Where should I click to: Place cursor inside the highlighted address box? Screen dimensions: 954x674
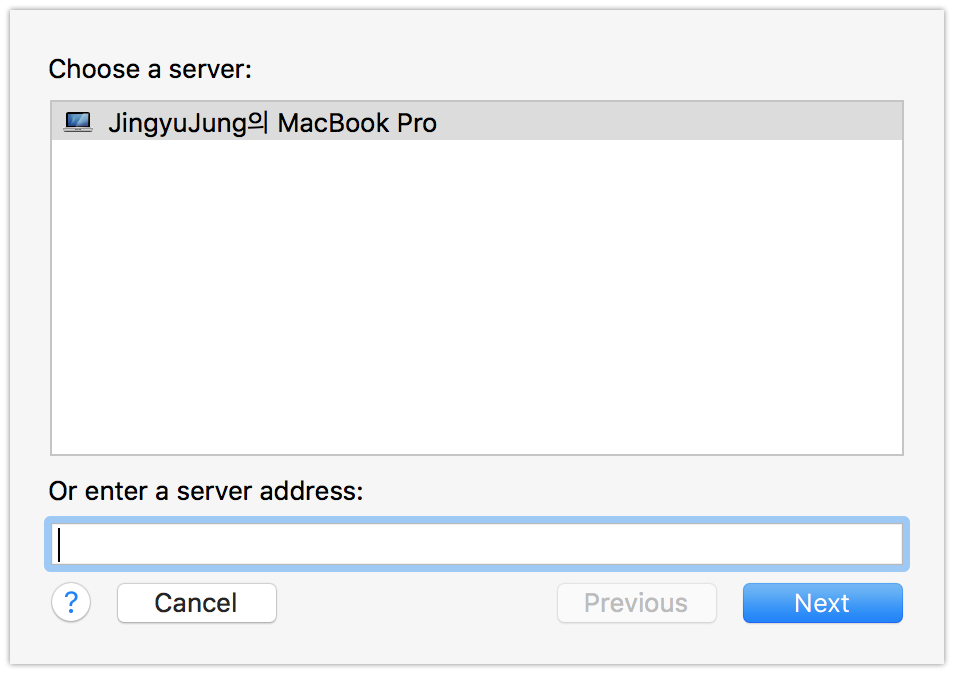pyautogui.click(x=477, y=544)
